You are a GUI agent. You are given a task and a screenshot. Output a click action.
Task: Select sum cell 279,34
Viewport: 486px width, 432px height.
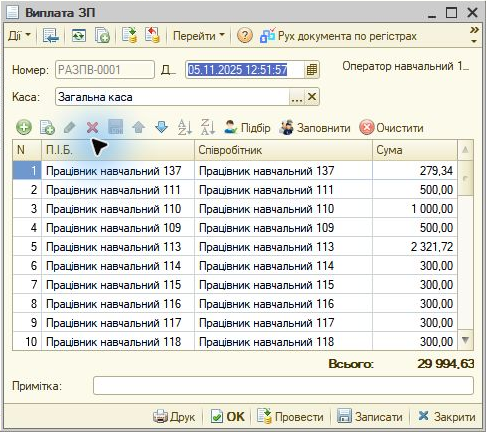point(415,171)
